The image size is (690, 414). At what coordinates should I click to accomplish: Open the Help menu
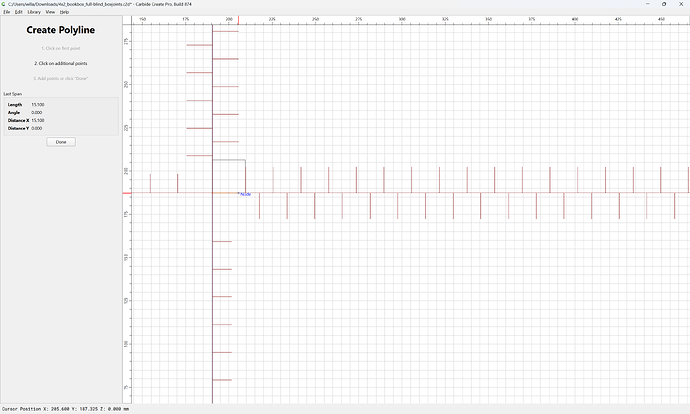(64, 12)
